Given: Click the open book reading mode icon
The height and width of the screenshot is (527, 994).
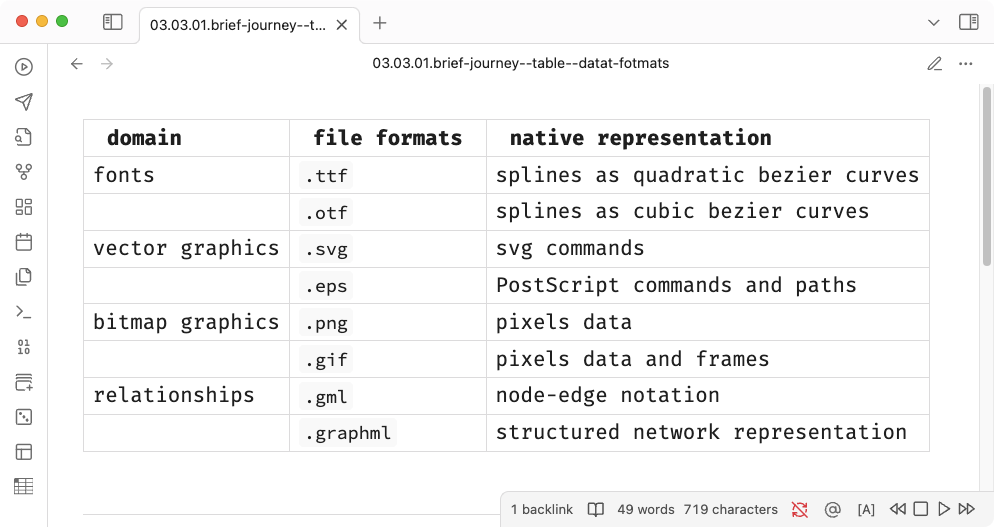Looking at the screenshot, I should [595, 509].
